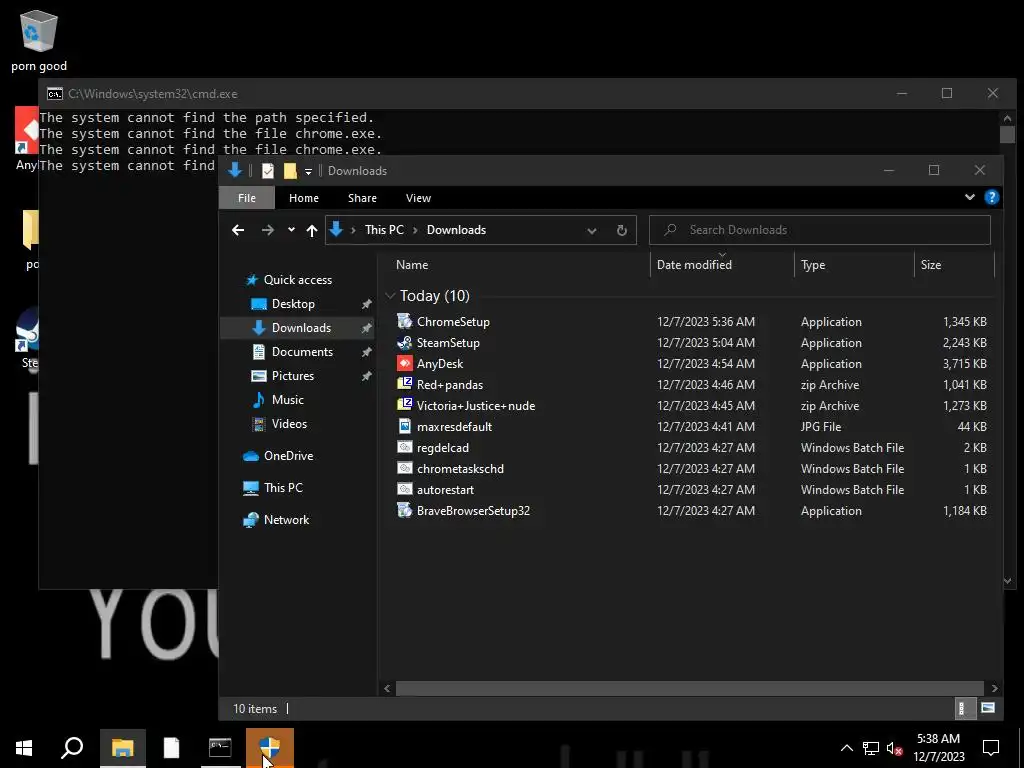Sort by the Type column header

(x=813, y=264)
